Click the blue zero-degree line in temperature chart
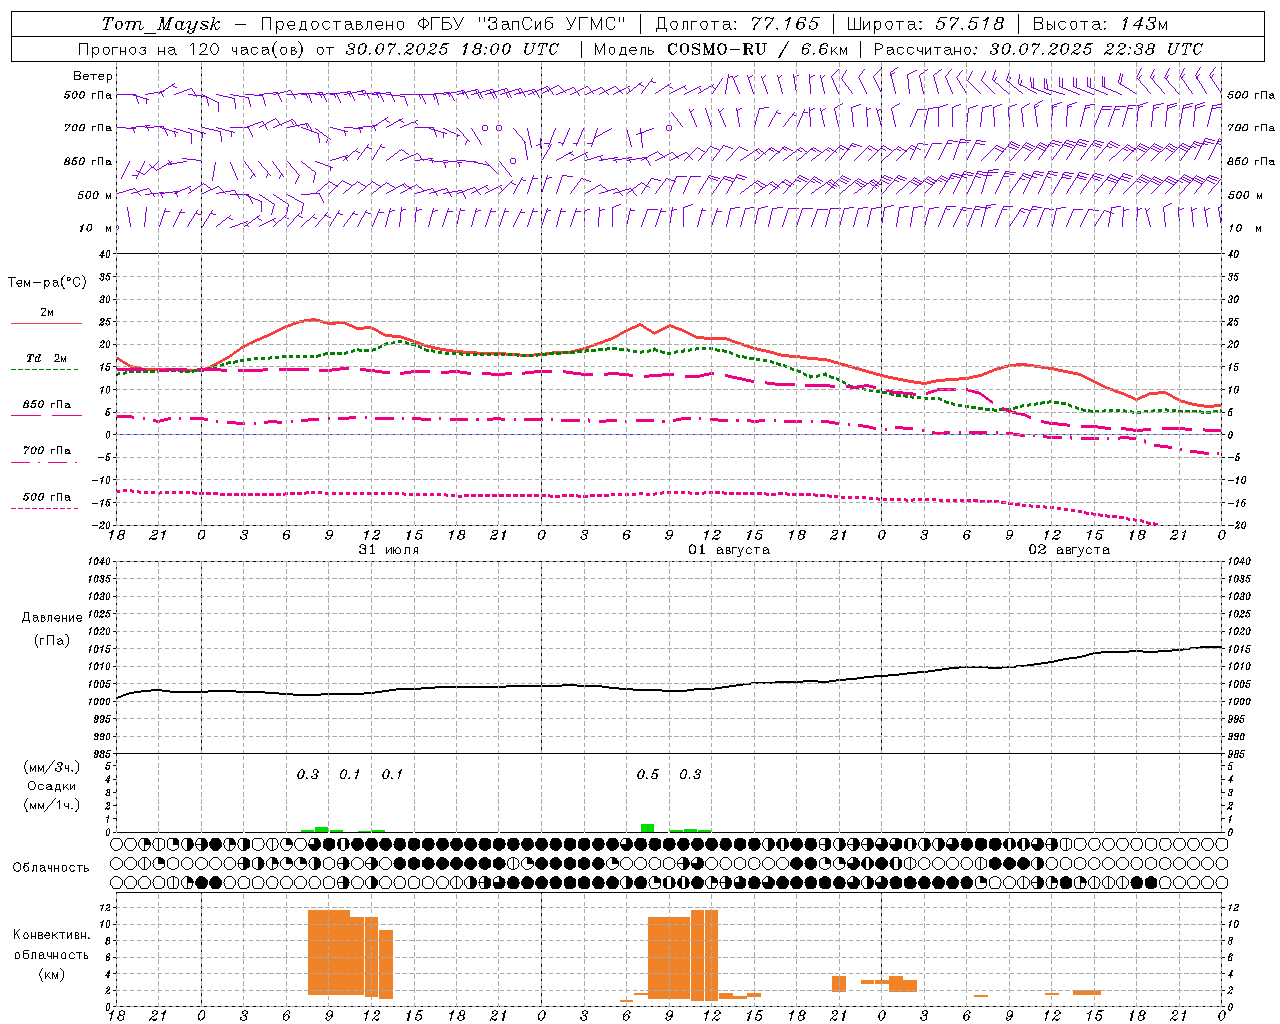The width and height of the screenshot is (1280, 1024). pos(669,435)
